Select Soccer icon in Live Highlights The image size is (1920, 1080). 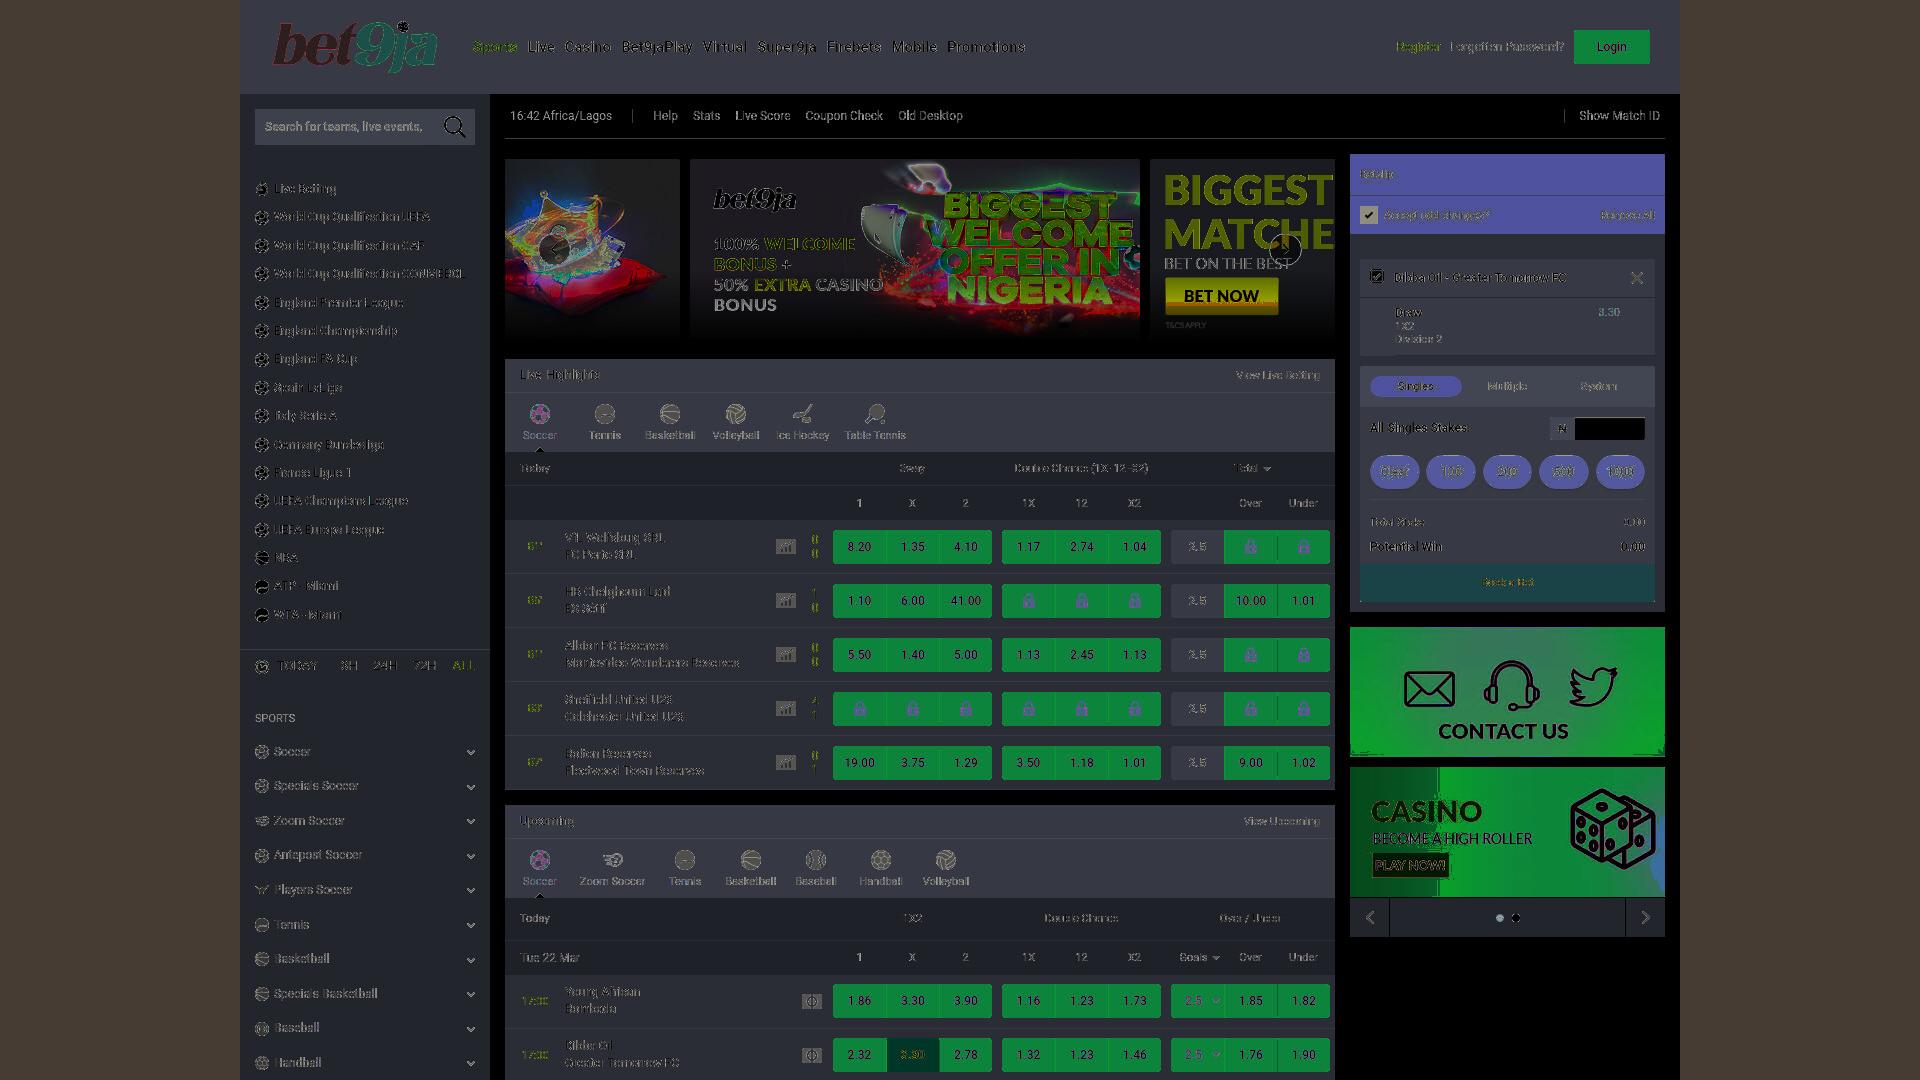click(539, 414)
